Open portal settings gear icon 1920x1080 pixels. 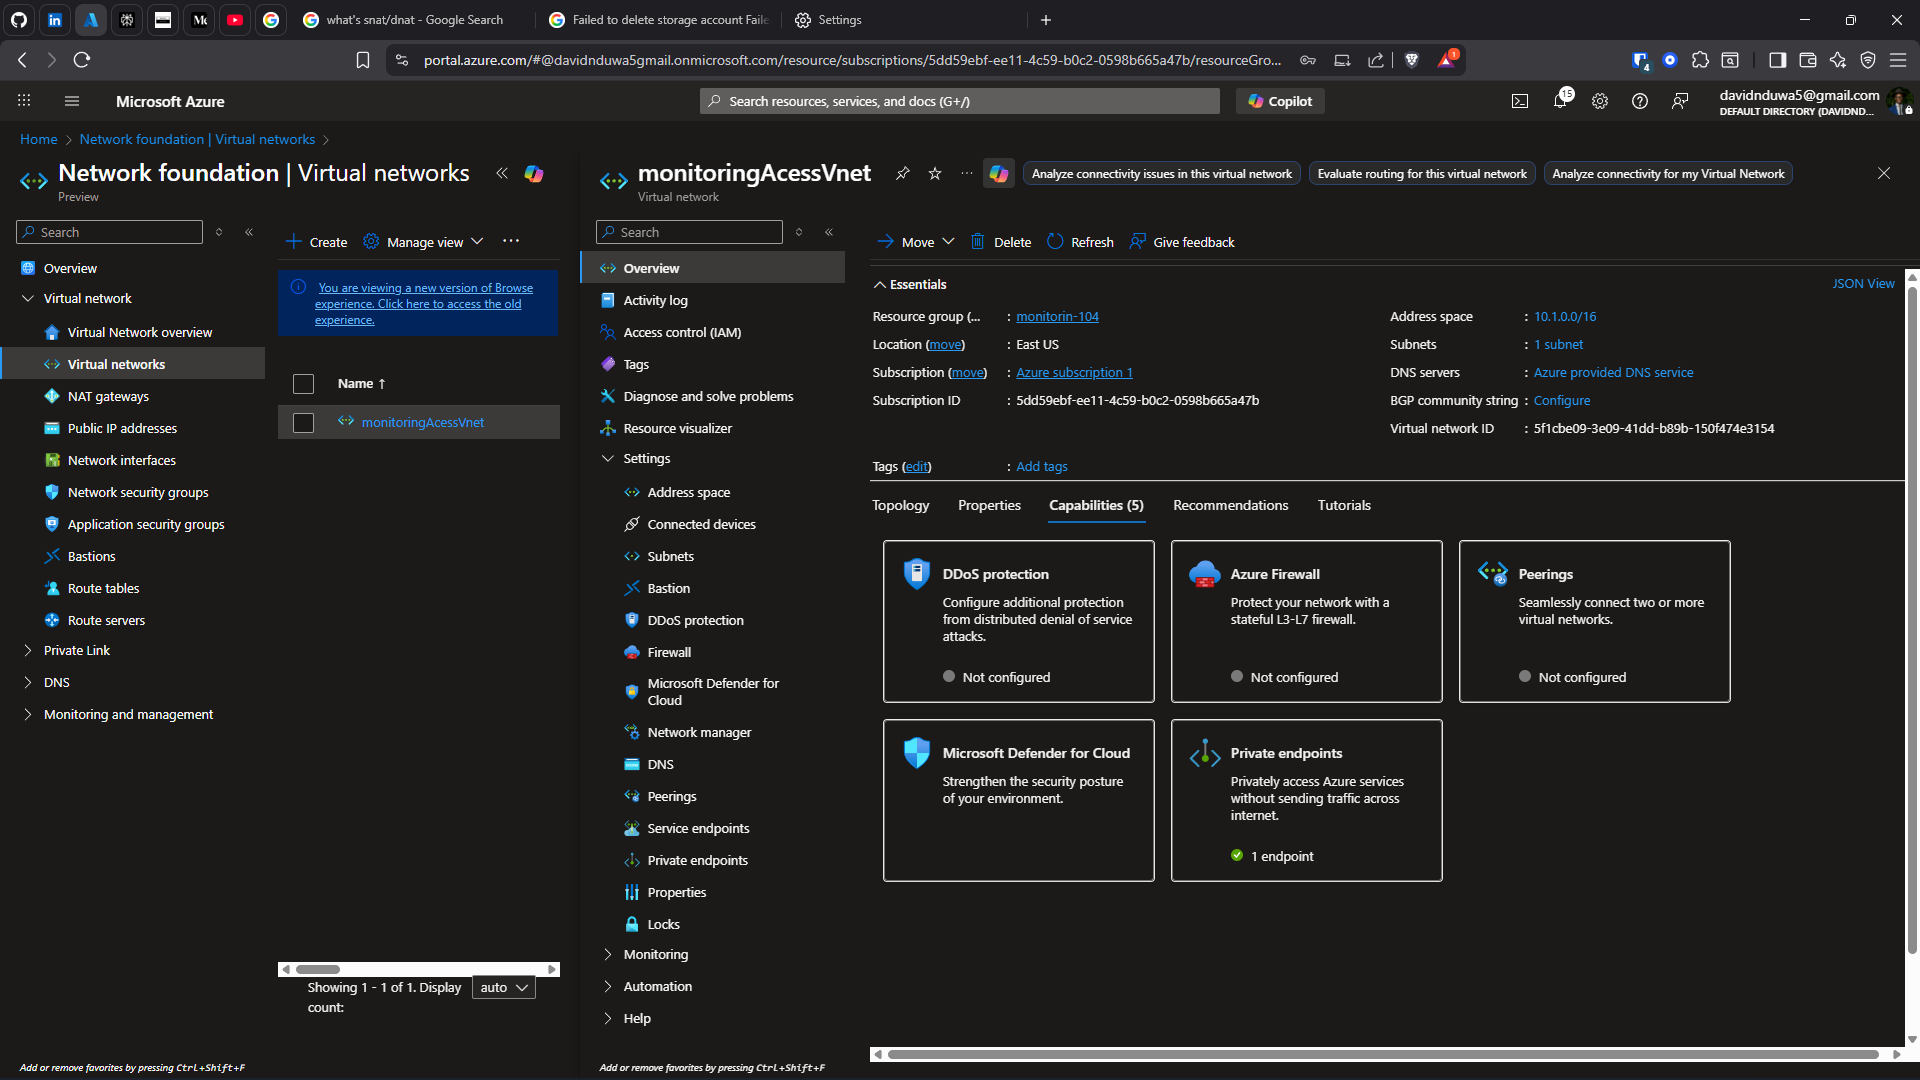pos(1600,101)
